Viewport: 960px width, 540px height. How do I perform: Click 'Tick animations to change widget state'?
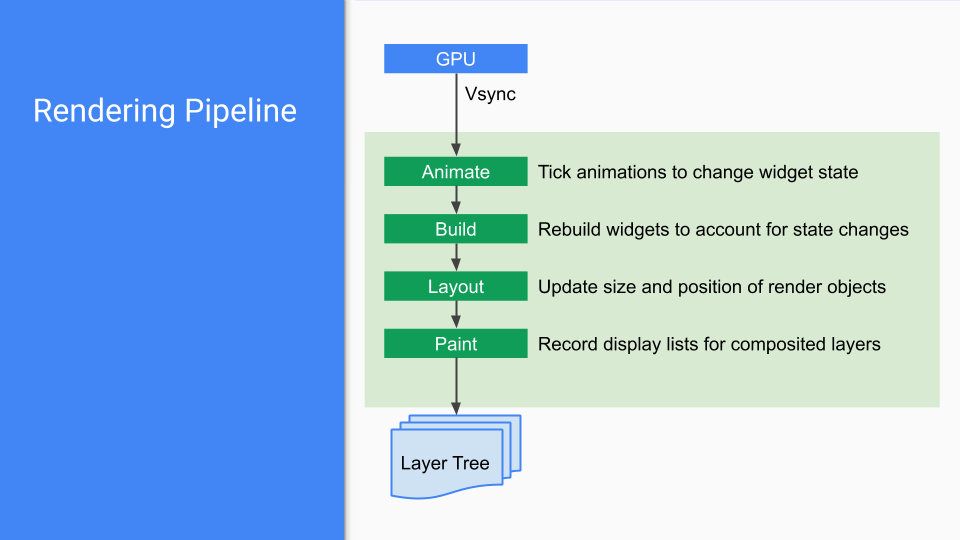[x=698, y=172]
